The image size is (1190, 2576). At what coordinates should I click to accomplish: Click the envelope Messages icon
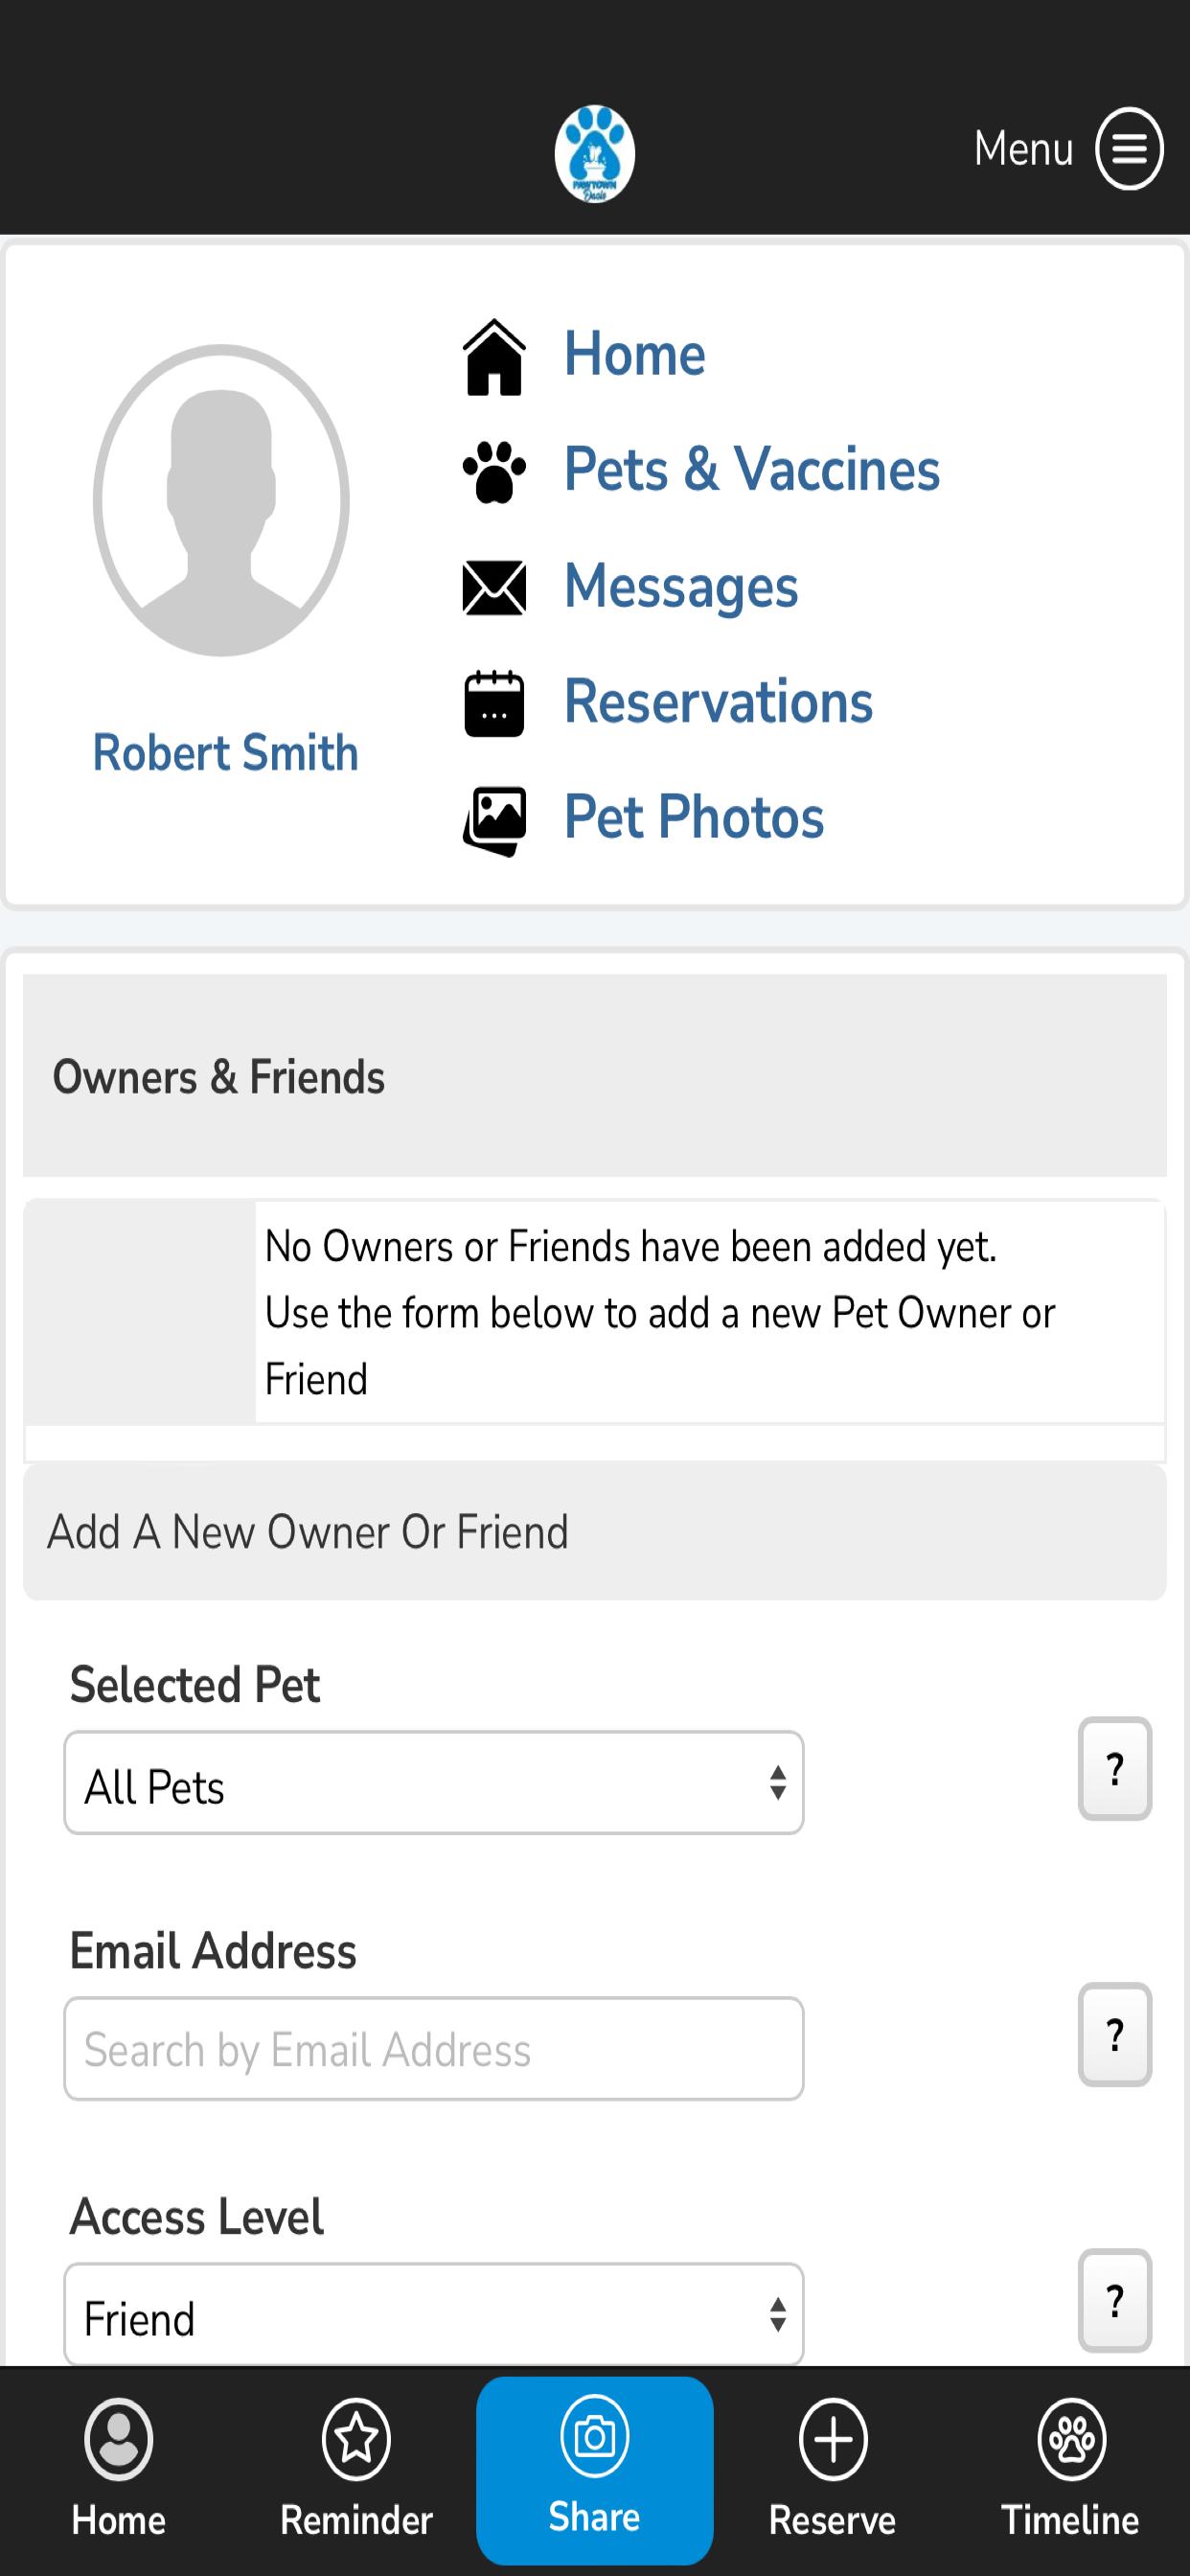click(494, 588)
